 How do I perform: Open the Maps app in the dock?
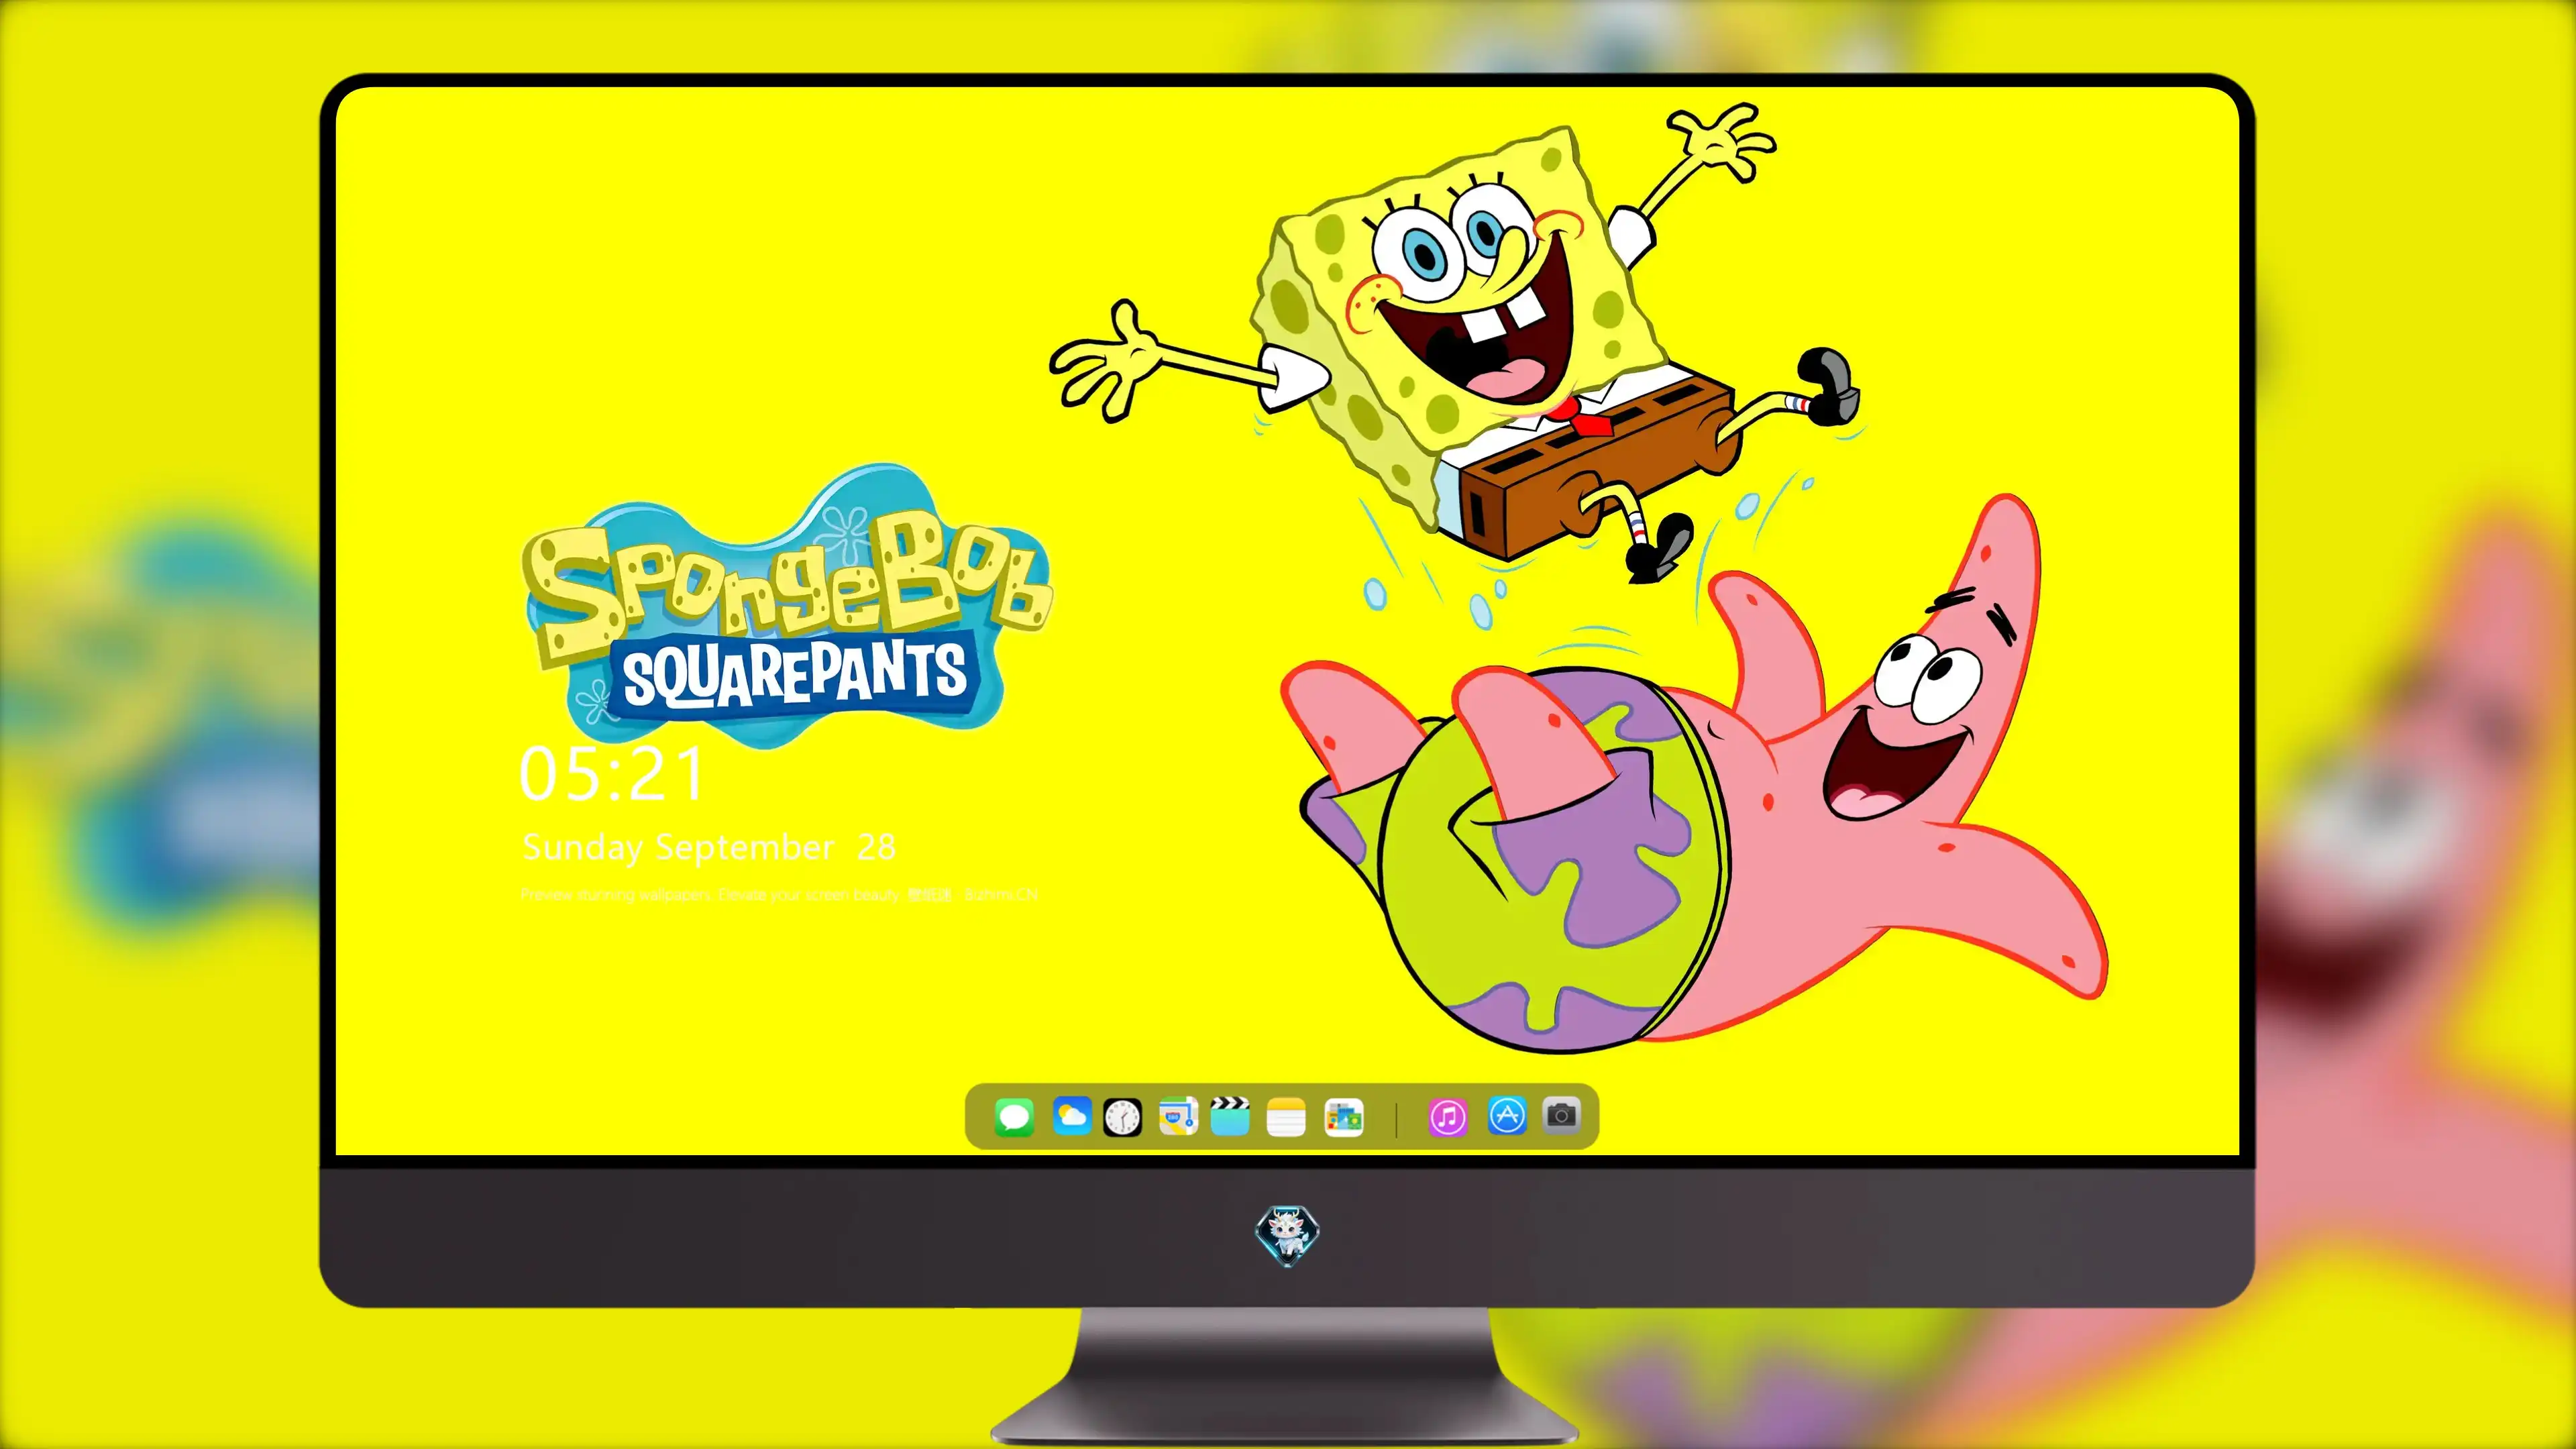pyautogui.click(x=1178, y=1117)
